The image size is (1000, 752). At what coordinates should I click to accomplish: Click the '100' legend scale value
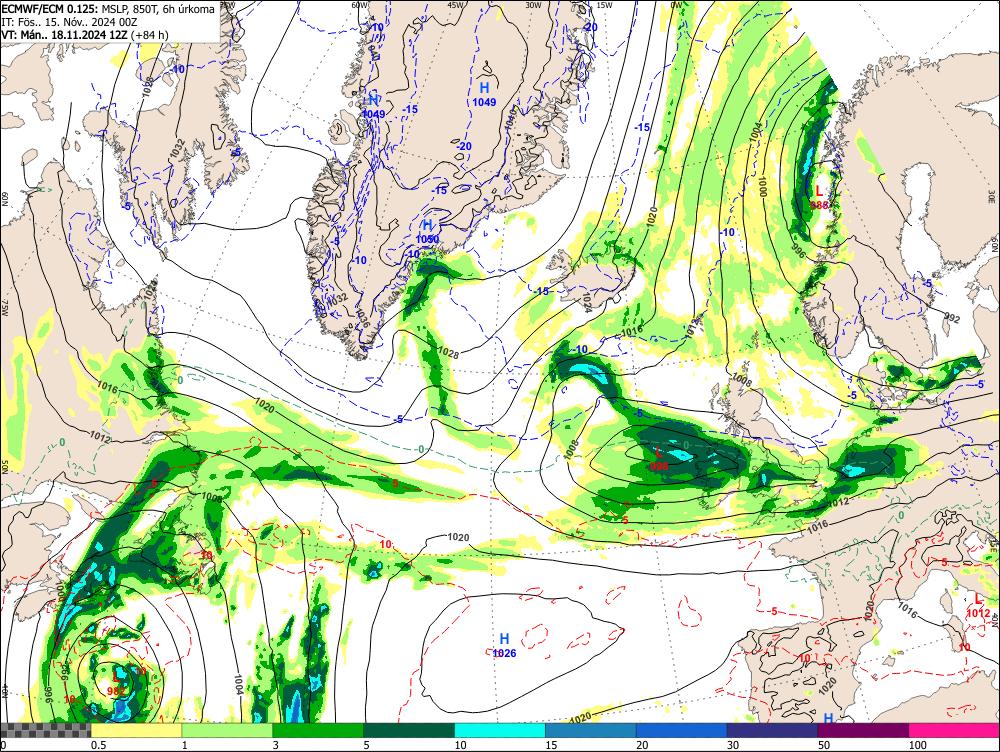pyautogui.click(x=918, y=745)
